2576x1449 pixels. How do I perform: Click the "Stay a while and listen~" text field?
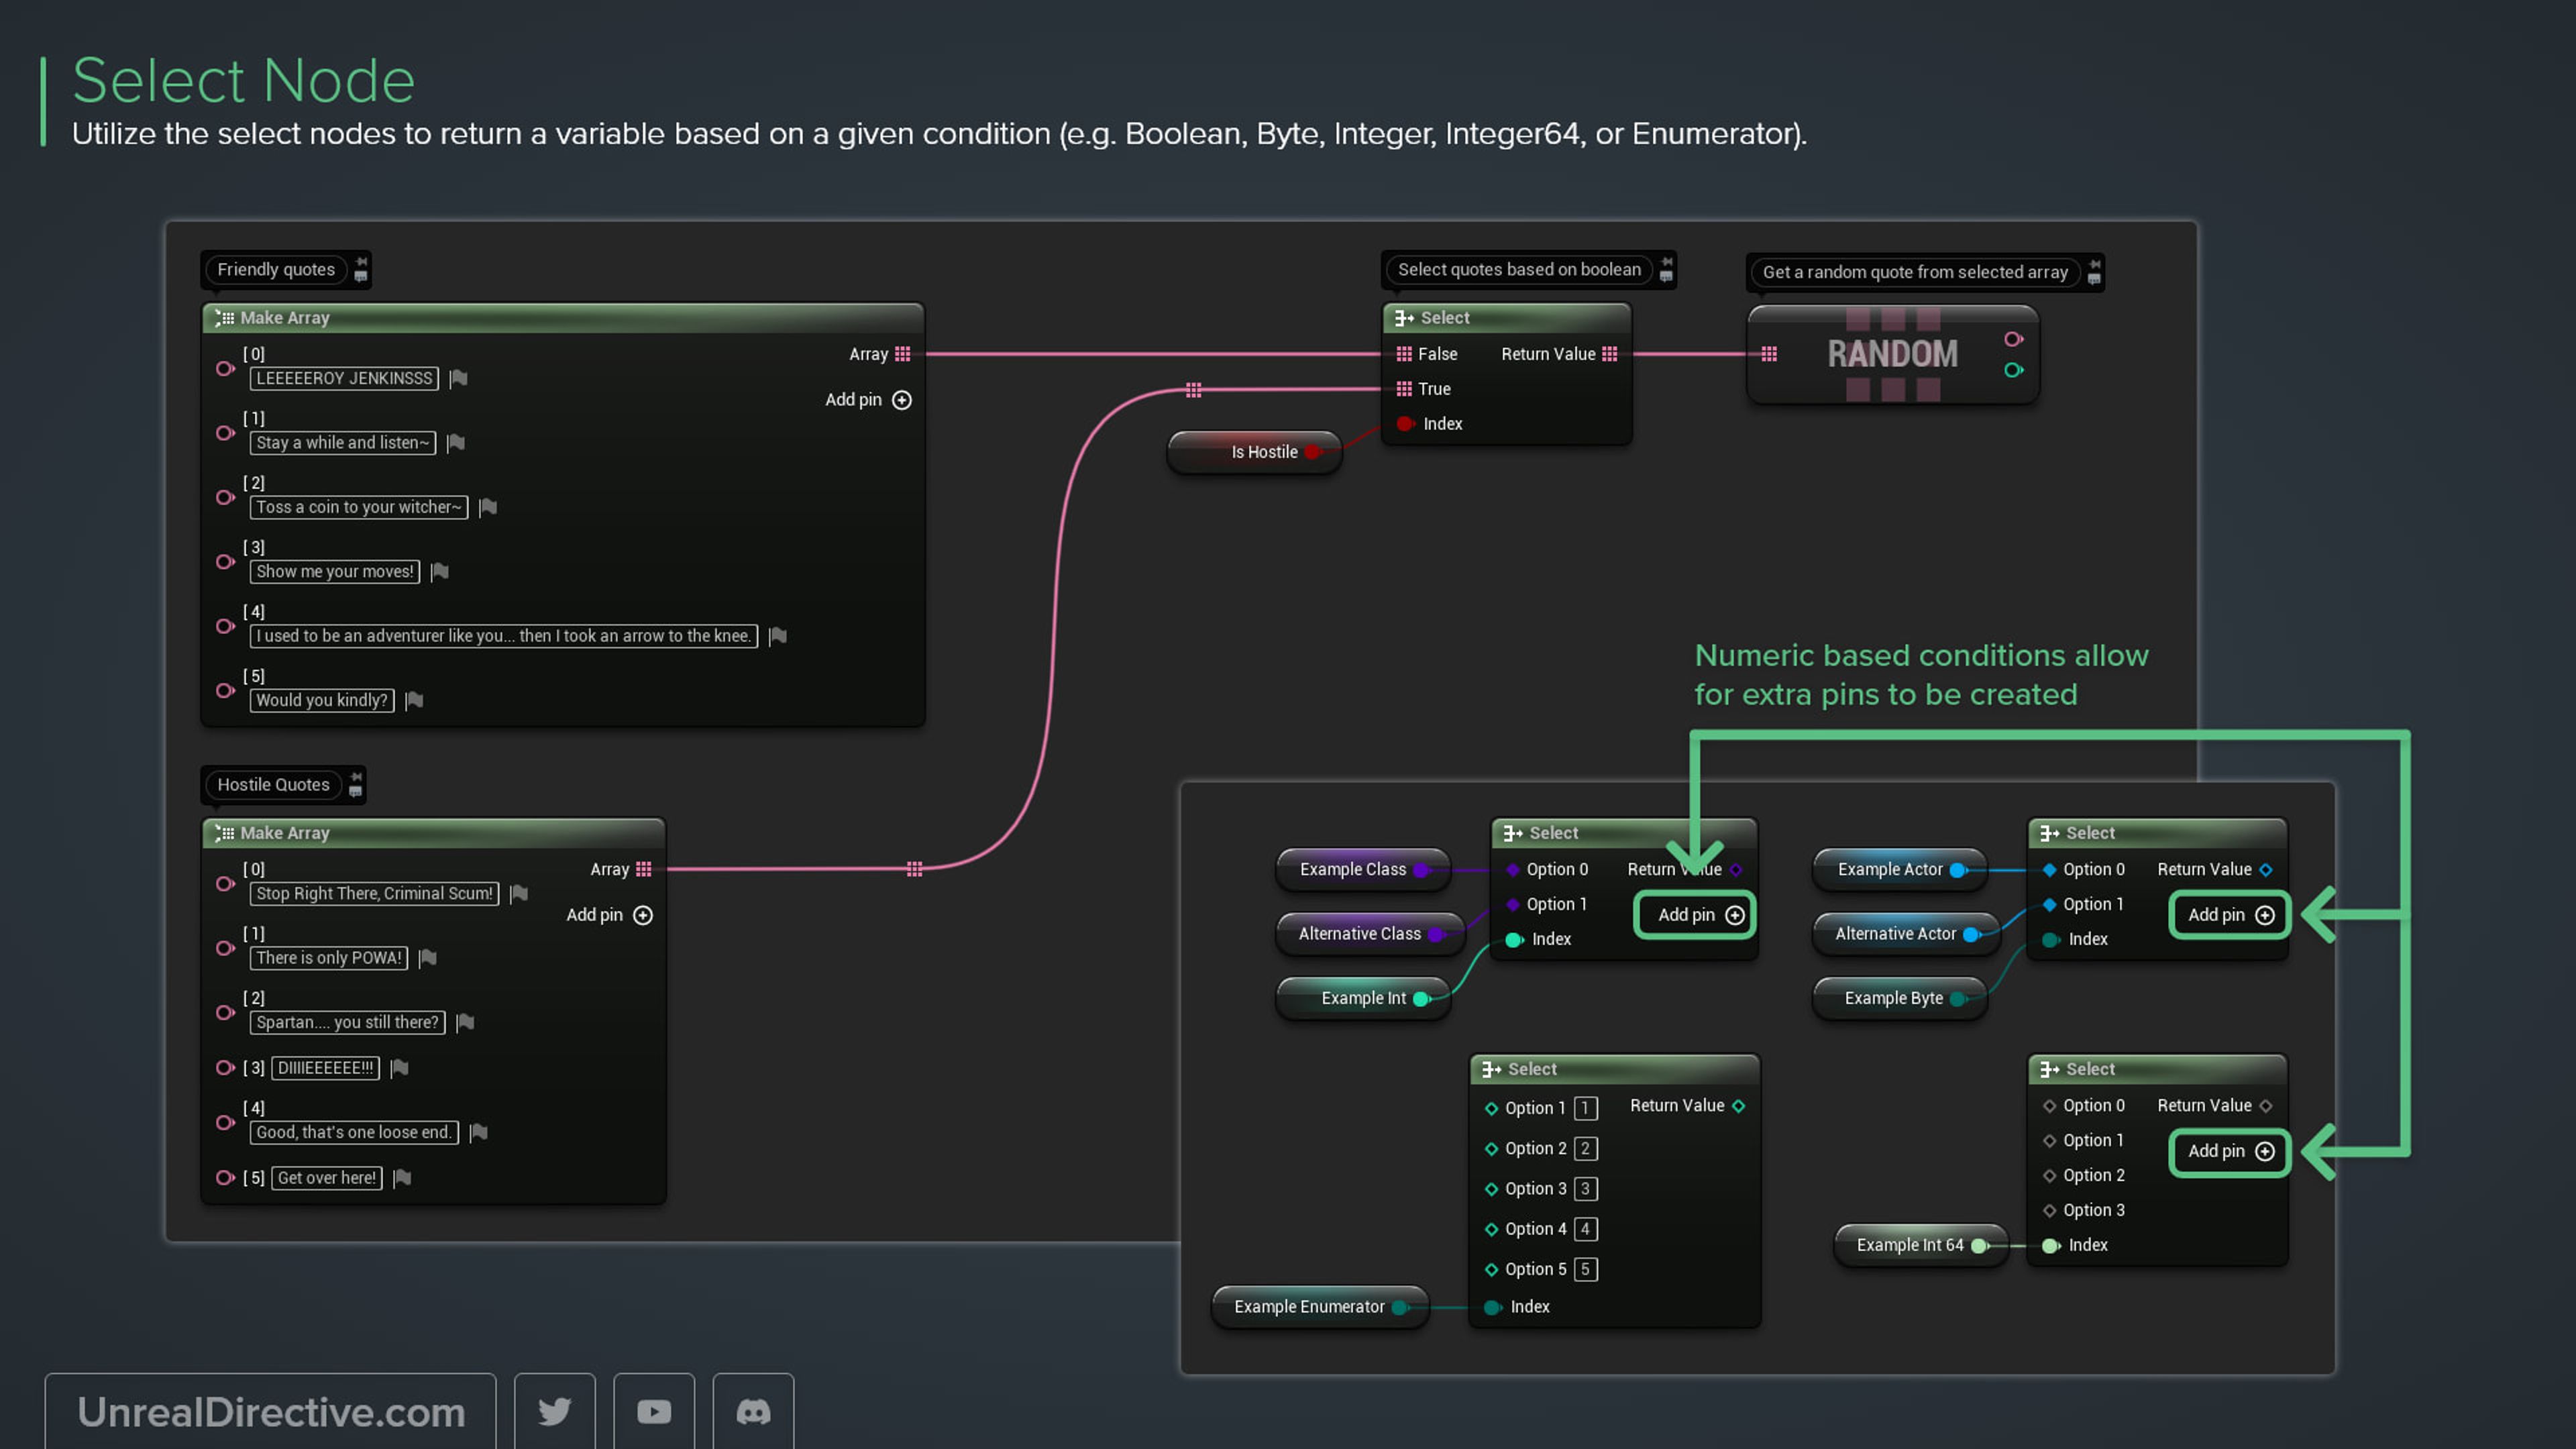pos(341,442)
